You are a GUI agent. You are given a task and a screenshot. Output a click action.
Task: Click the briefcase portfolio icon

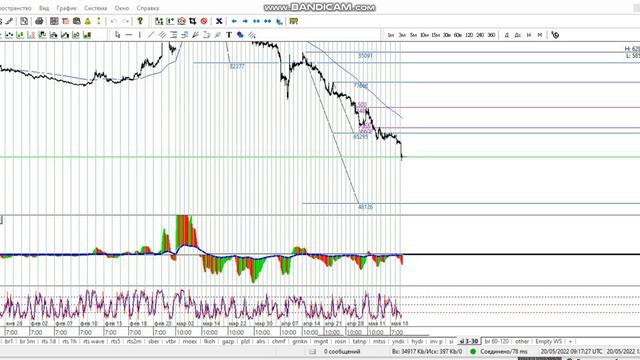click(76, 21)
